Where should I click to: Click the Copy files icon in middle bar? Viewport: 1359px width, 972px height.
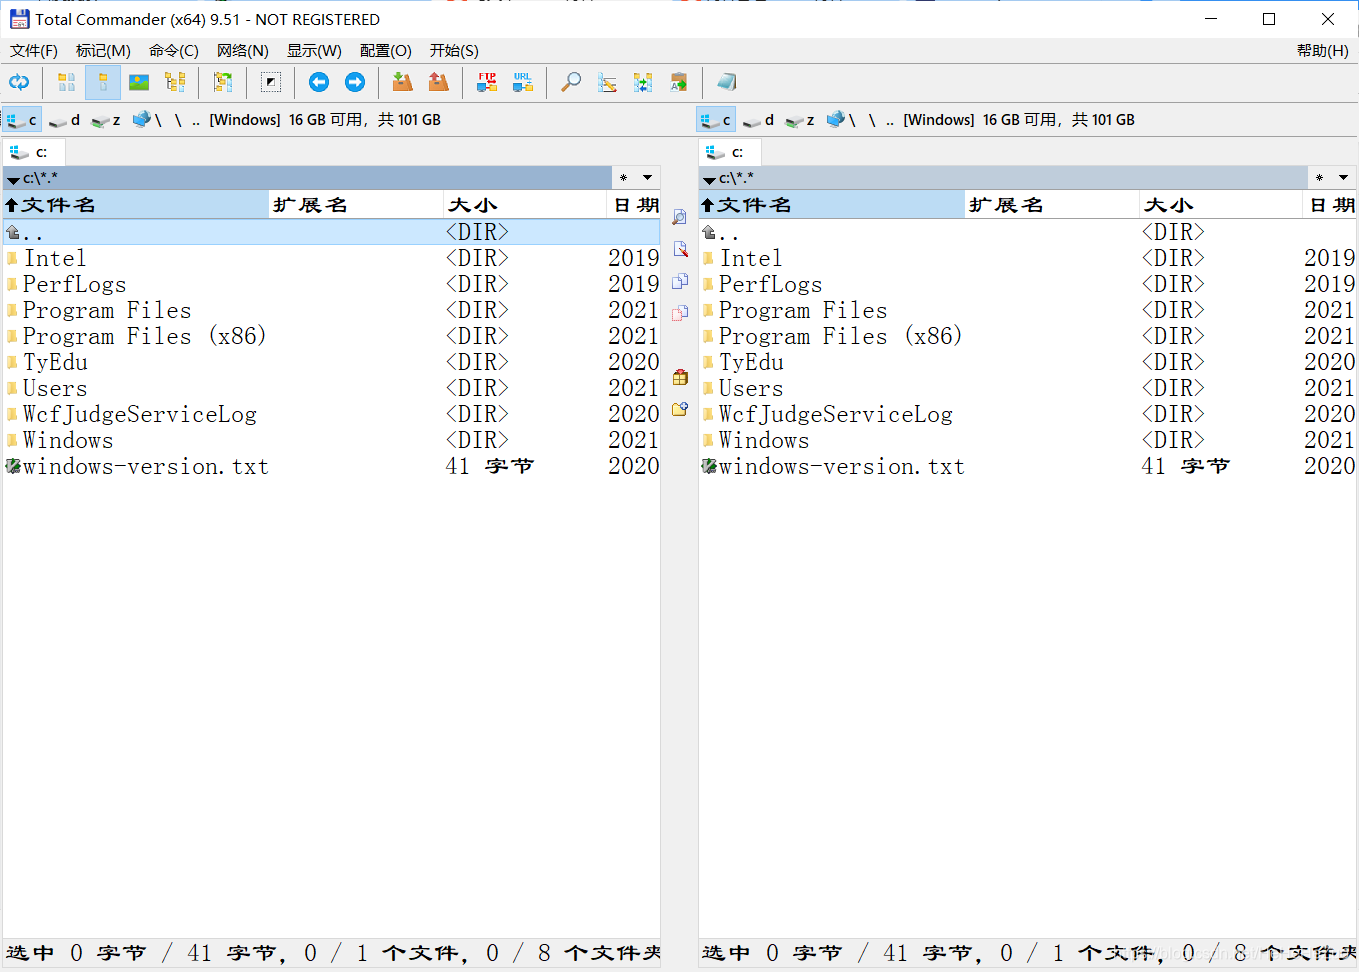680,281
